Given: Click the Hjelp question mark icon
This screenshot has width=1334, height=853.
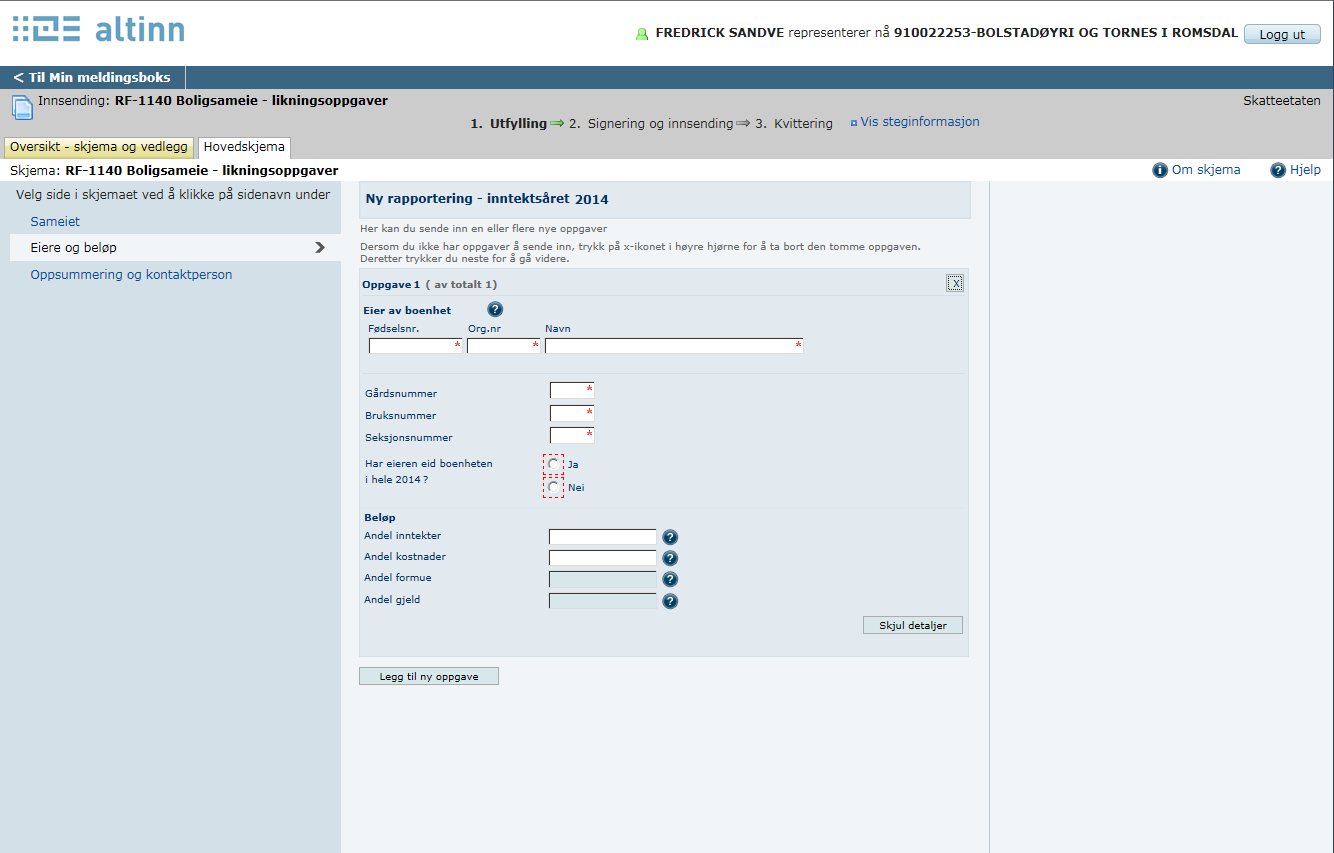Looking at the screenshot, I should tap(1278, 170).
